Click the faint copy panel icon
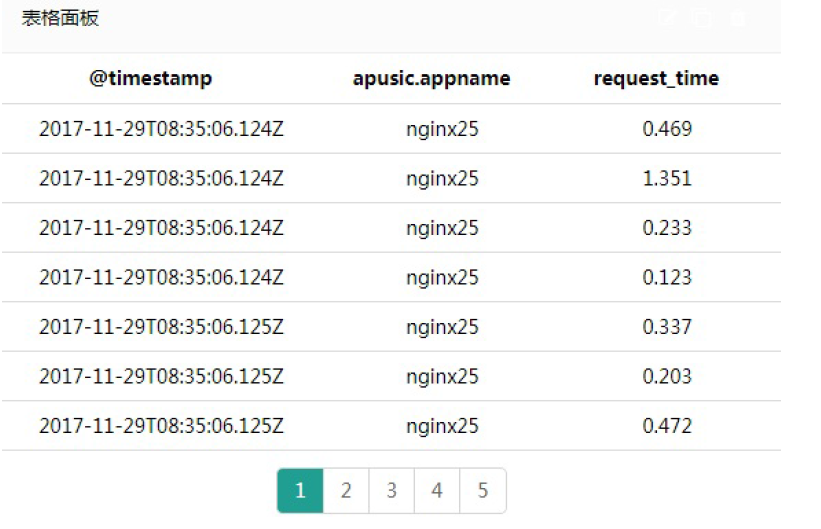 [x=702, y=18]
